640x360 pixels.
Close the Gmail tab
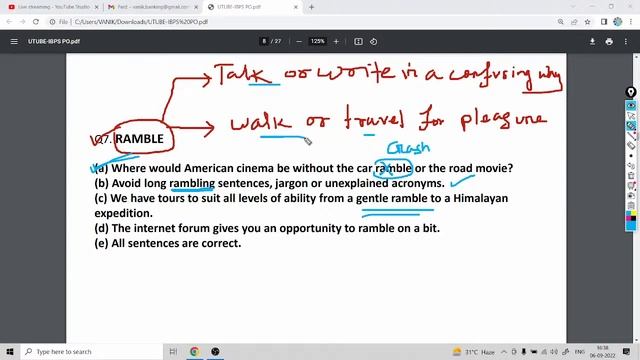tap(196, 7)
